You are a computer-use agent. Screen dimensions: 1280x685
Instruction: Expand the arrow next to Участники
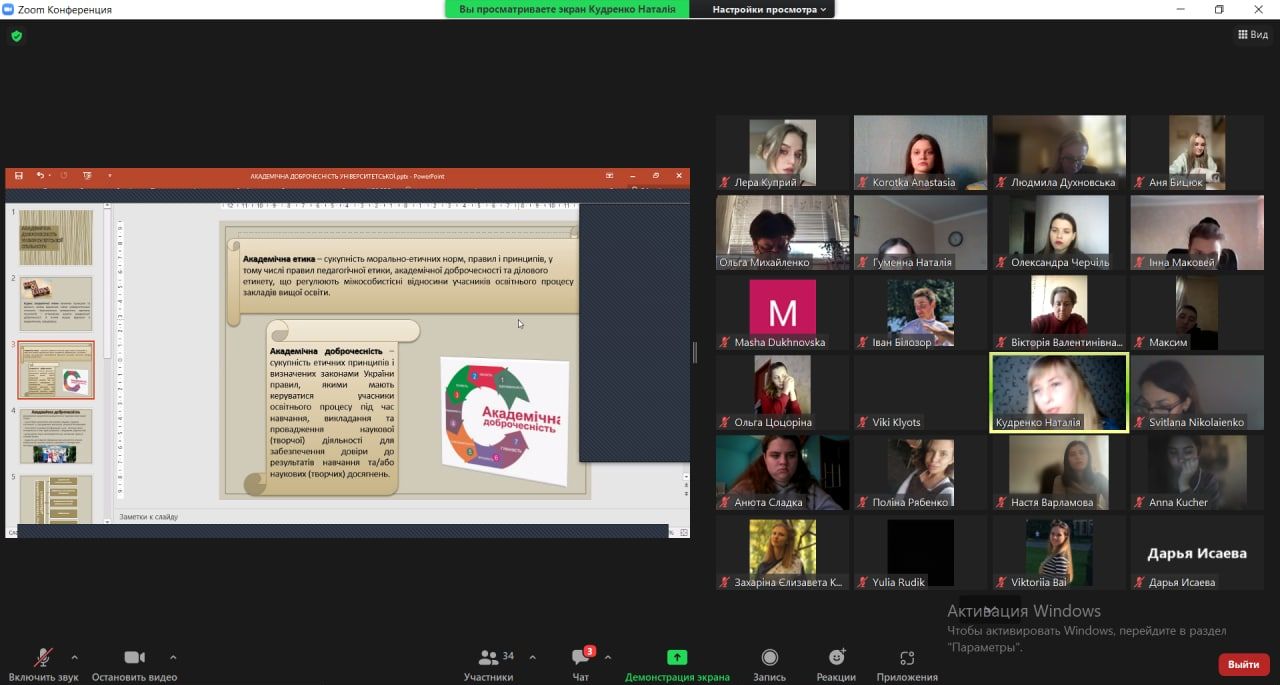[532, 657]
